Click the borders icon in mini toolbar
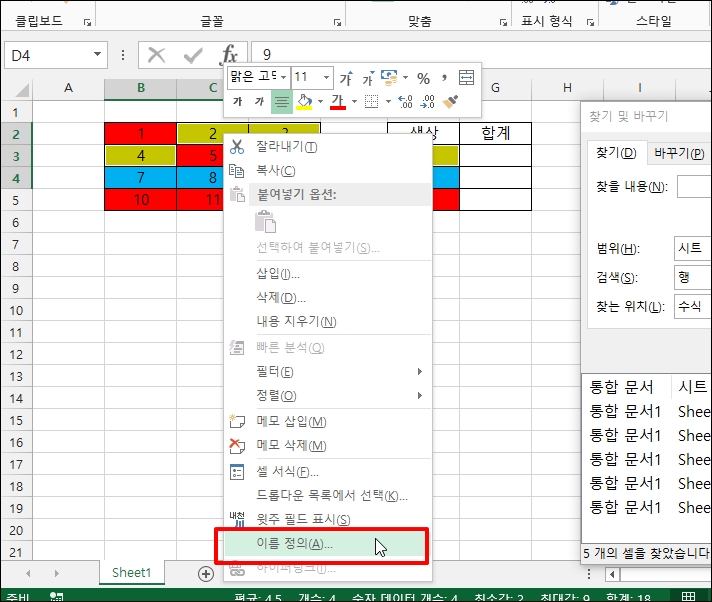Viewport: 712px width, 602px height. click(x=371, y=101)
